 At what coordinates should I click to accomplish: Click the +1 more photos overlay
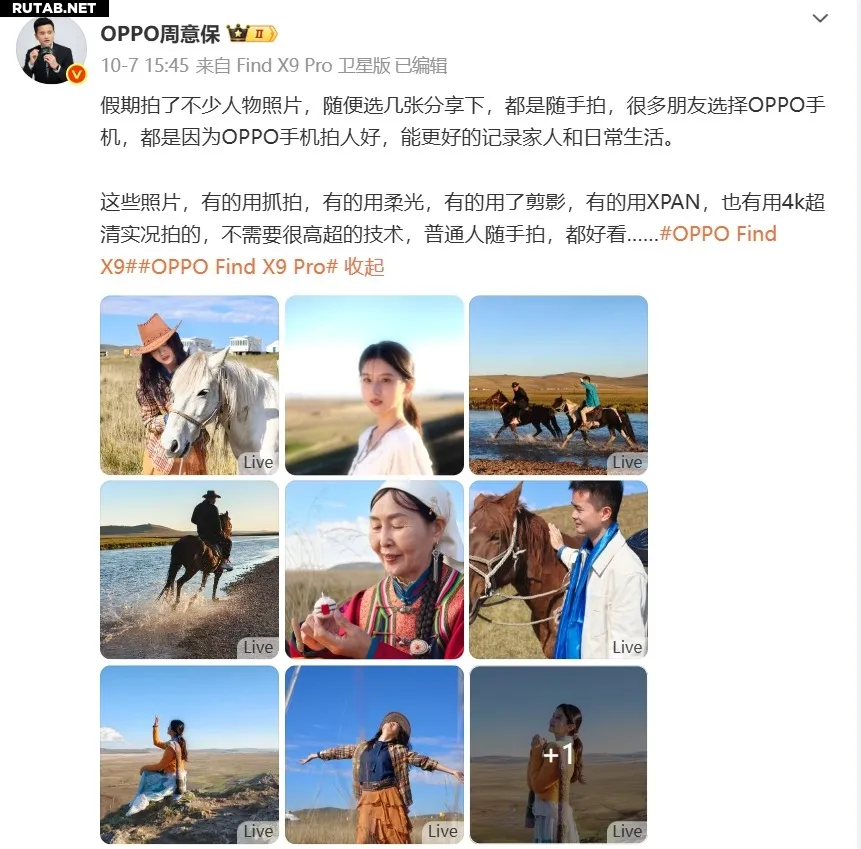pos(558,755)
